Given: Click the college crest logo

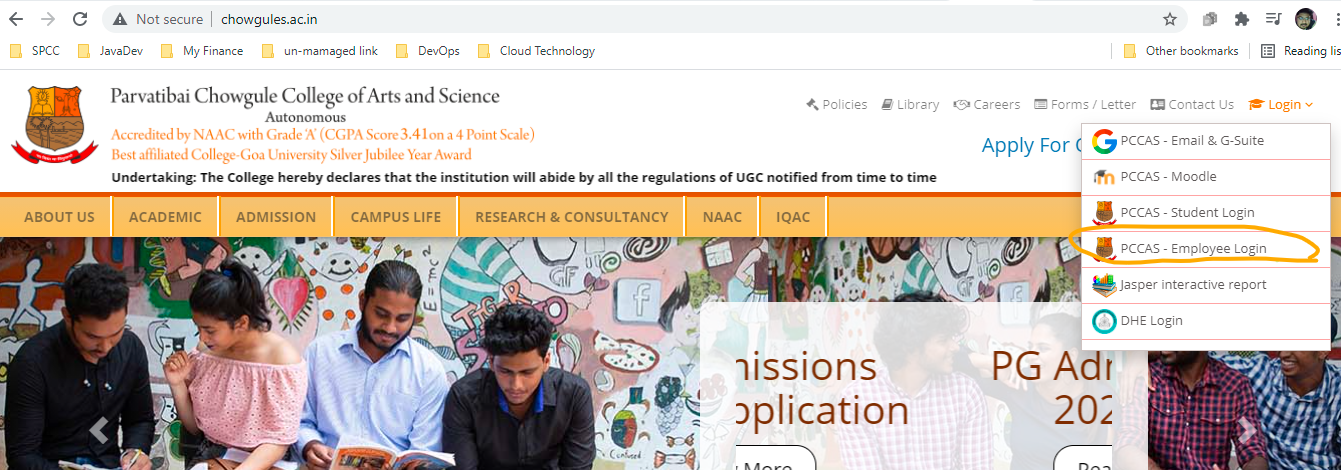Looking at the screenshot, I should (x=55, y=125).
